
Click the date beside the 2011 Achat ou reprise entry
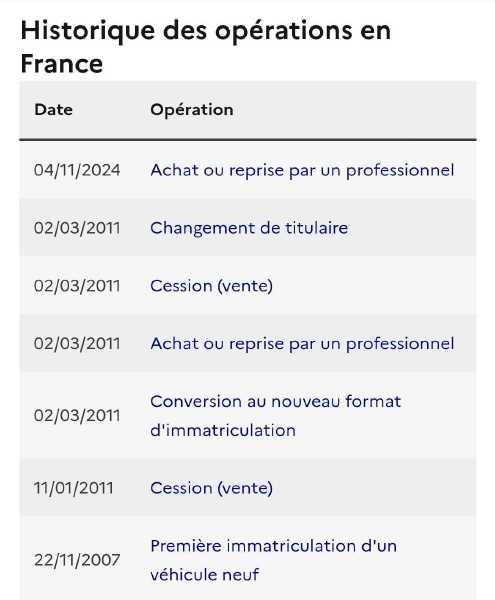point(77,344)
